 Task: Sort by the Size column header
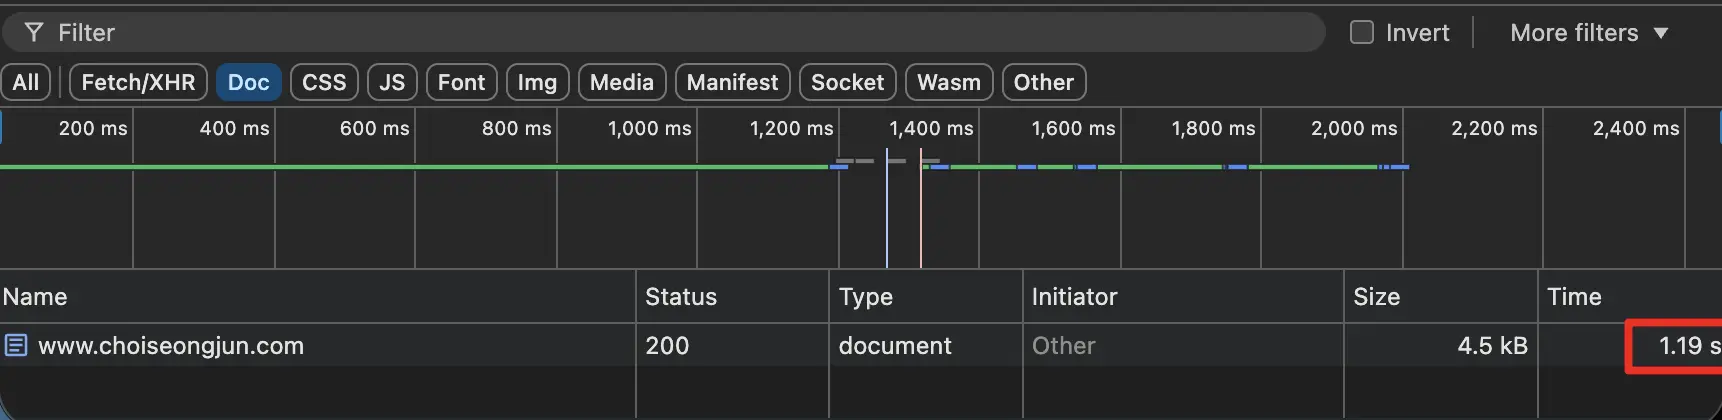(1376, 297)
